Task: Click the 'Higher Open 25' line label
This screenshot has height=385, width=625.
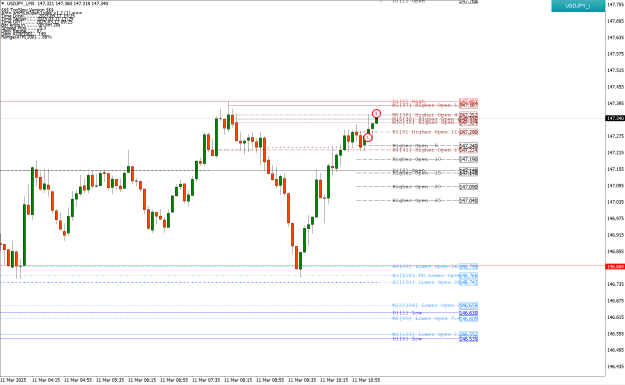Action: [x=417, y=200]
